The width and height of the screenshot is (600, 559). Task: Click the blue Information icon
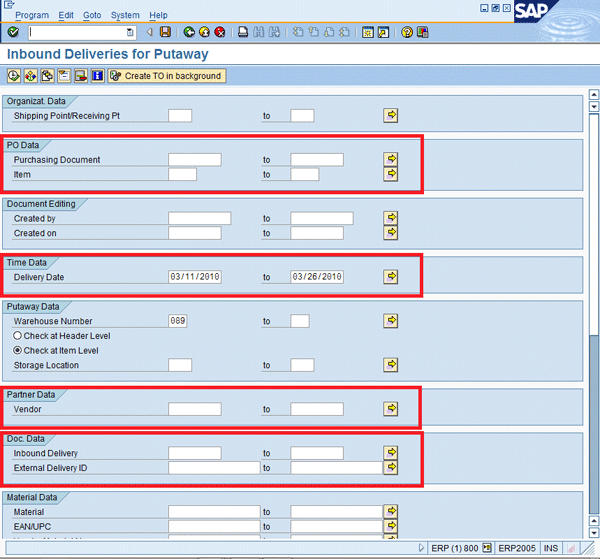97,76
